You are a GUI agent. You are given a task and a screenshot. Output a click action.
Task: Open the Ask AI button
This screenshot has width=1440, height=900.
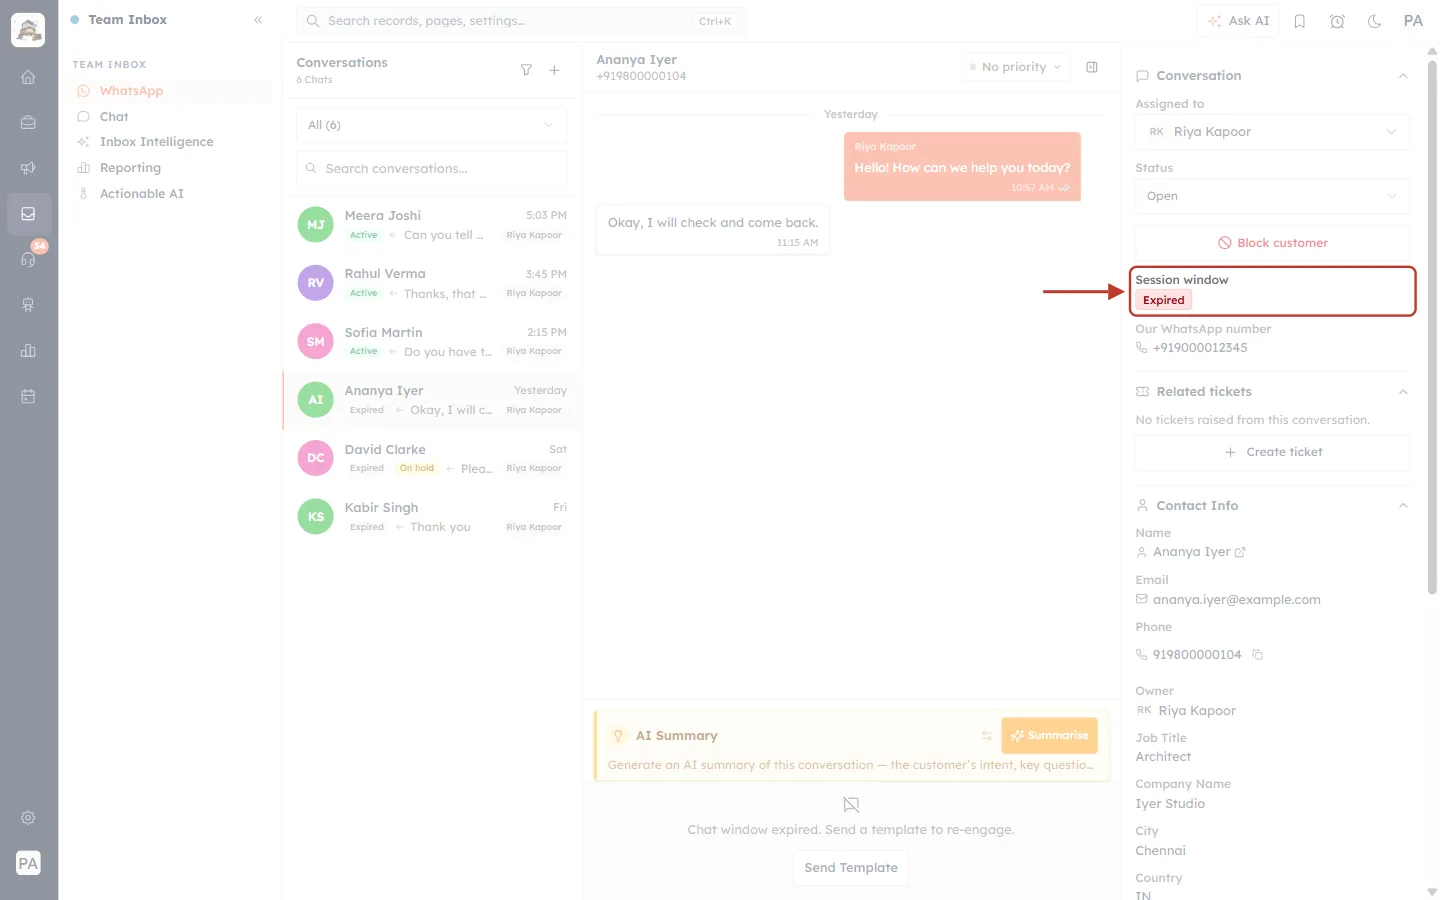pyautogui.click(x=1238, y=21)
